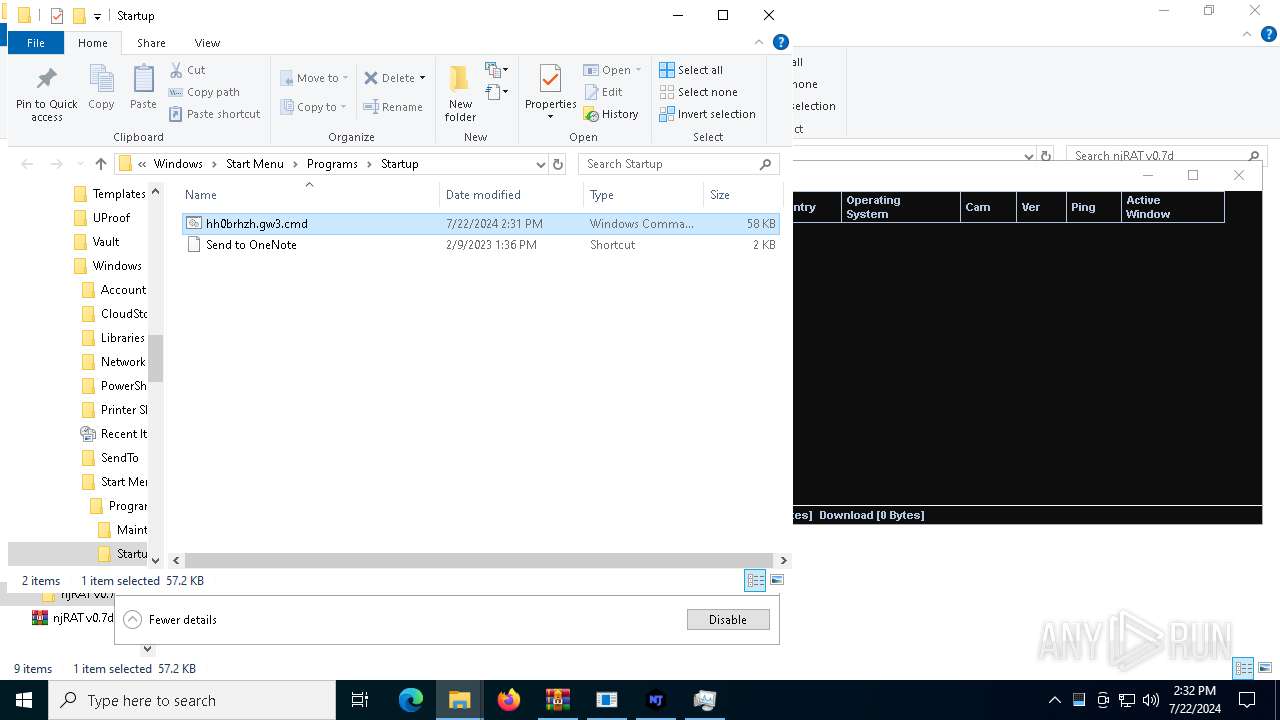Click Open in the ribbon

click(612, 70)
